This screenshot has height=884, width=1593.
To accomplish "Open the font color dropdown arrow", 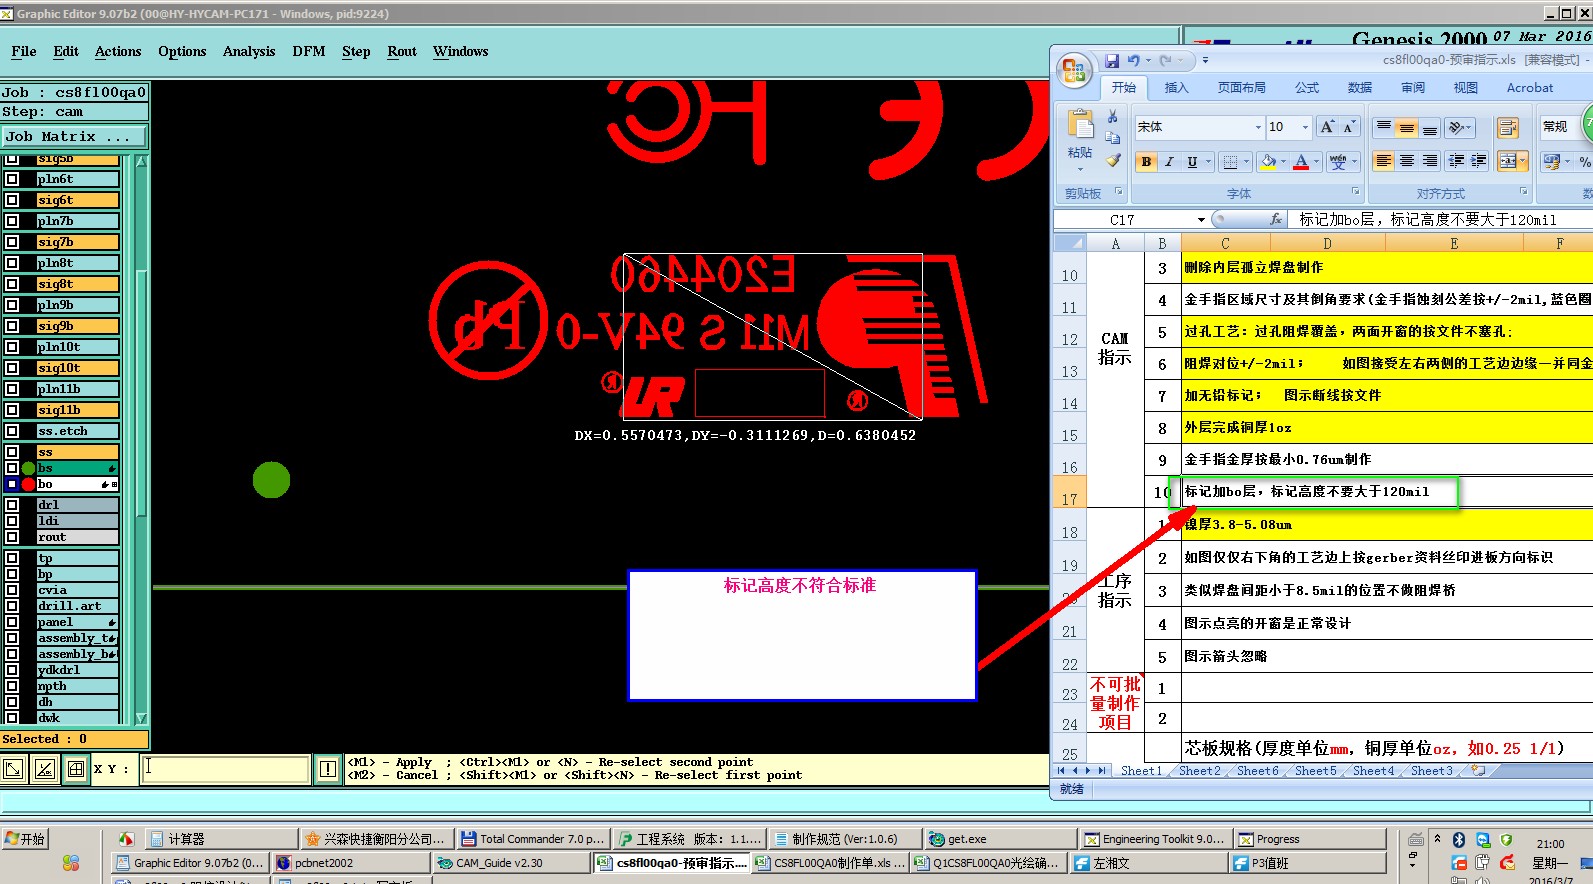I will [x=1317, y=162].
